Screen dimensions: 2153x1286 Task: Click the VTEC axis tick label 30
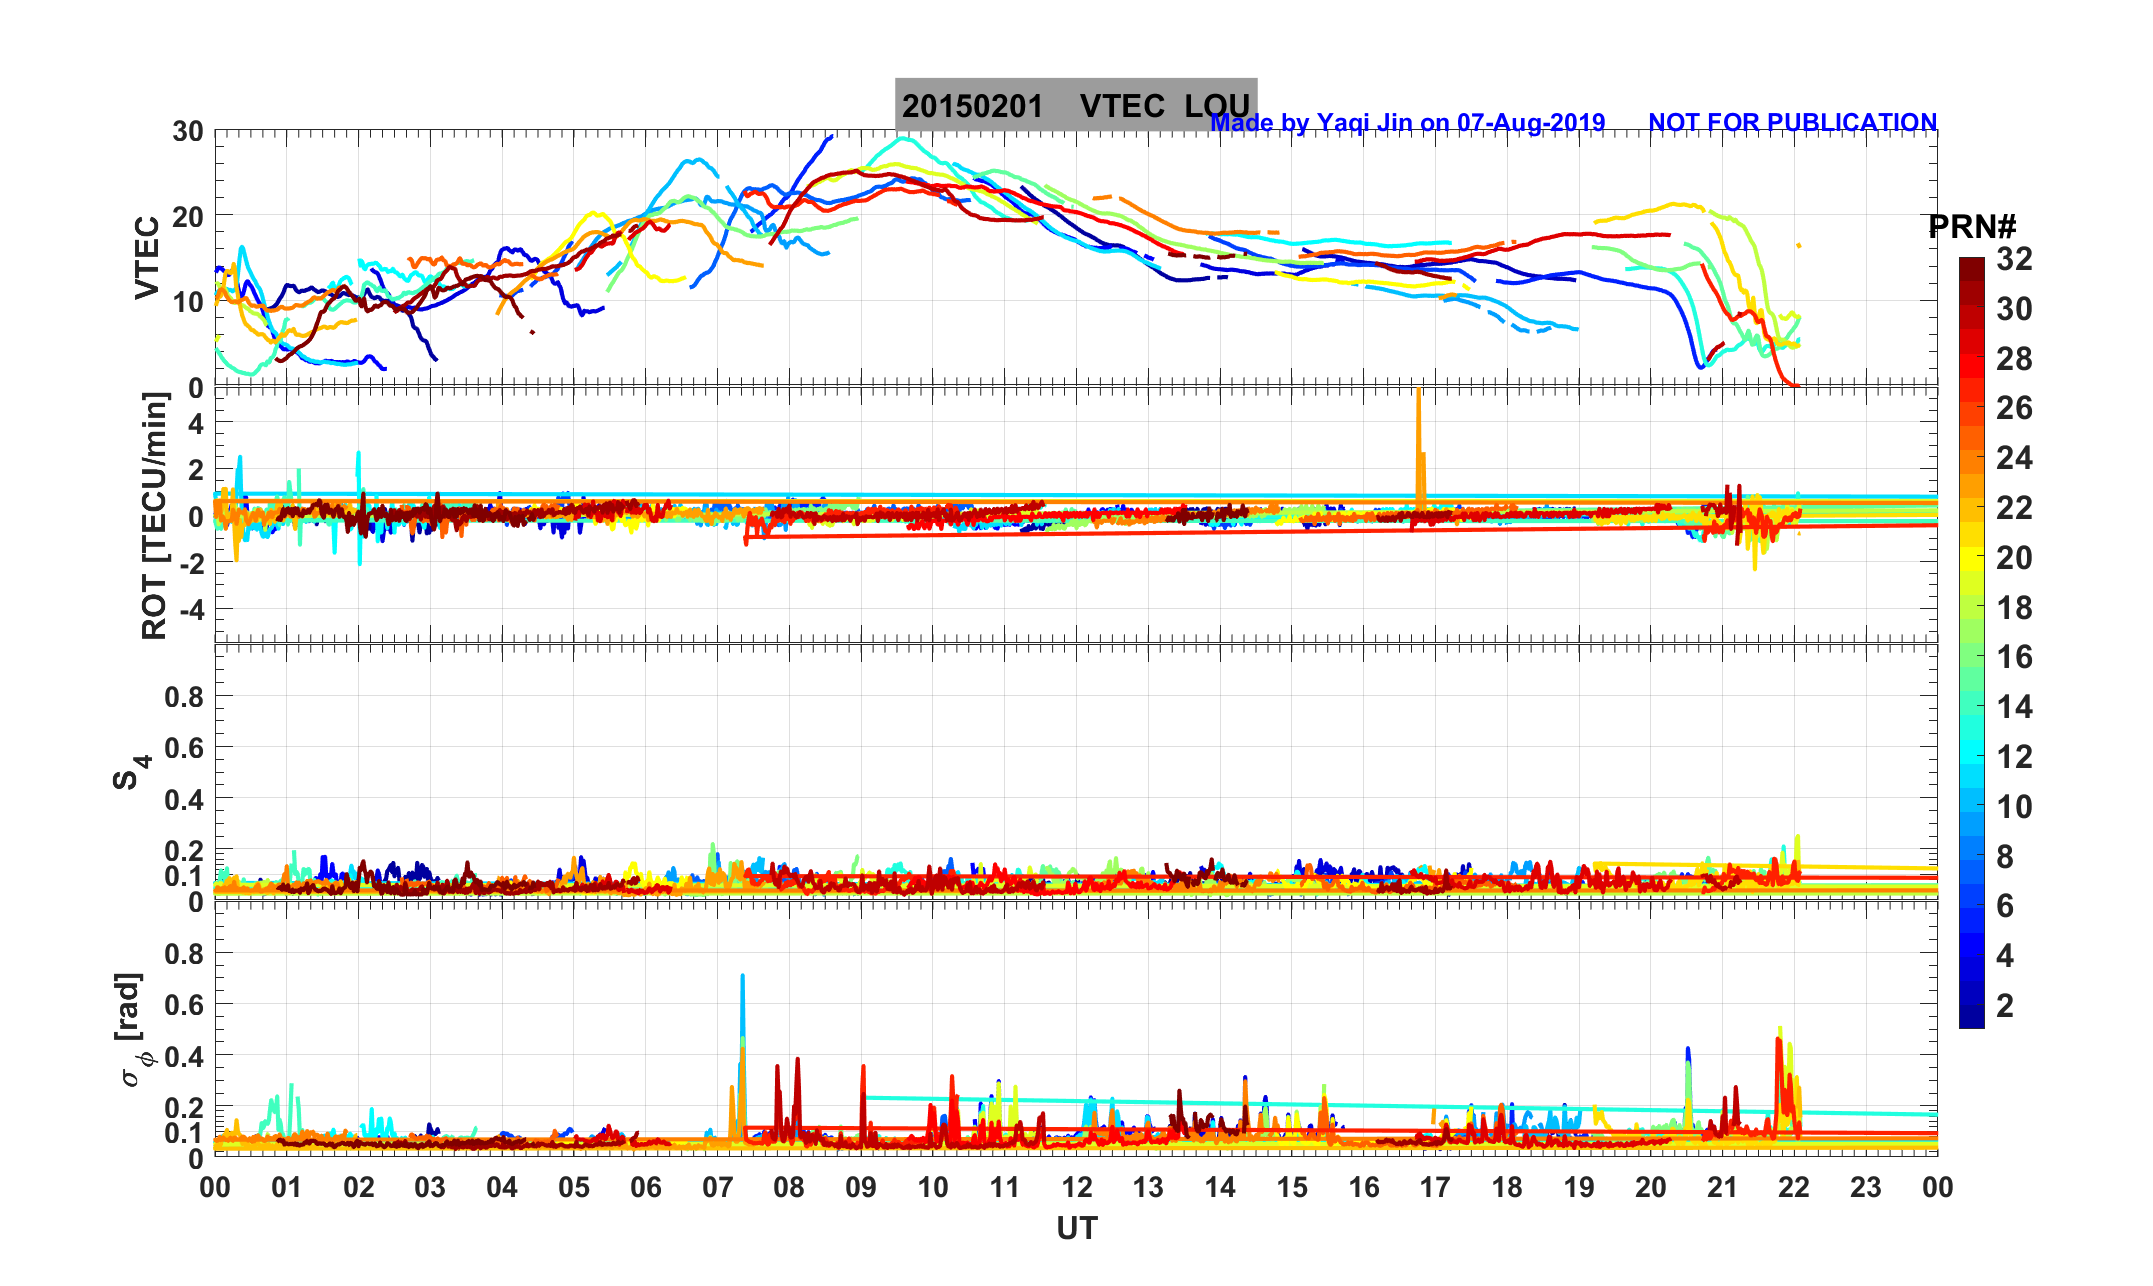[x=187, y=132]
